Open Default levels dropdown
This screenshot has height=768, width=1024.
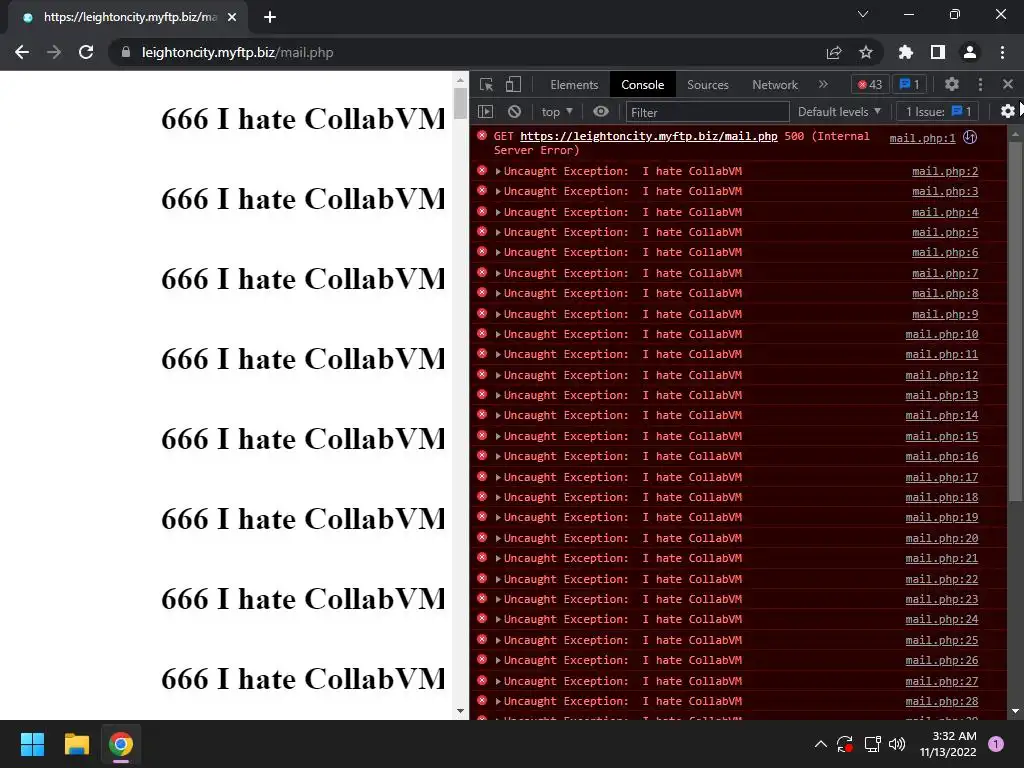[x=839, y=112]
